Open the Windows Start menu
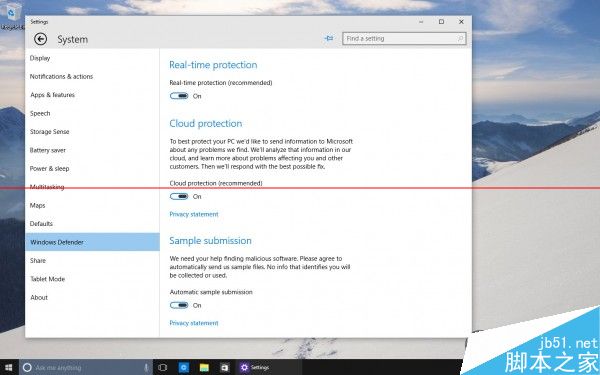The width and height of the screenshot is (600, 375). [8, 368]
